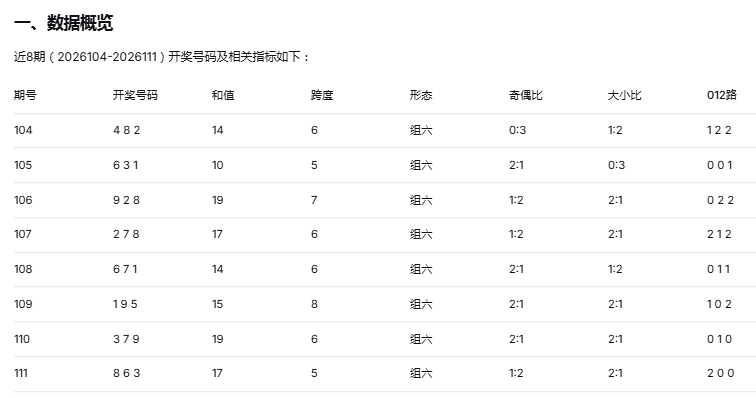This screenshot has height=398, width=756.
Task: Click winning numbers 3 7 9
Action: pos(126,339)
